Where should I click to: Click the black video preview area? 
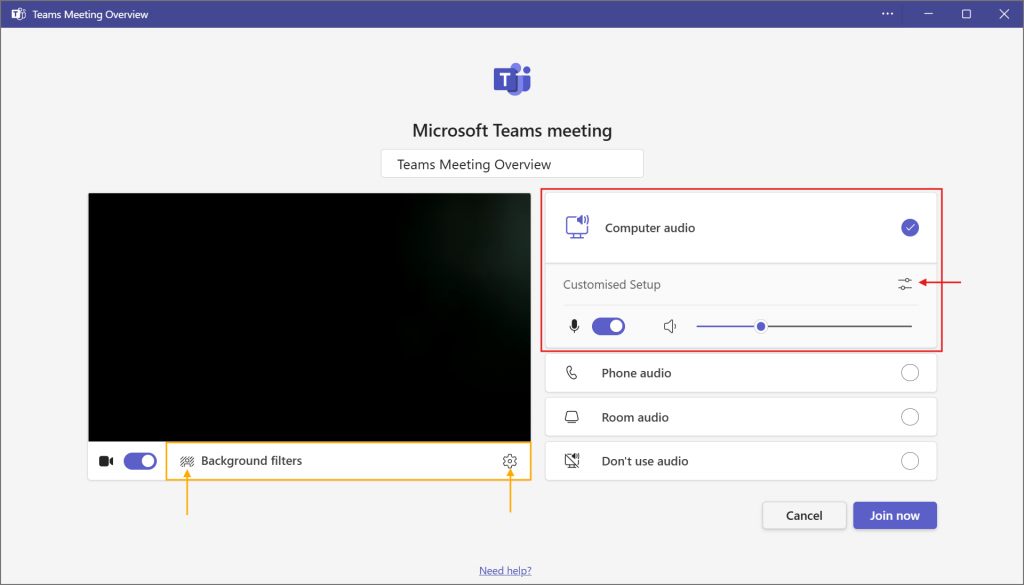coord(310,317)
